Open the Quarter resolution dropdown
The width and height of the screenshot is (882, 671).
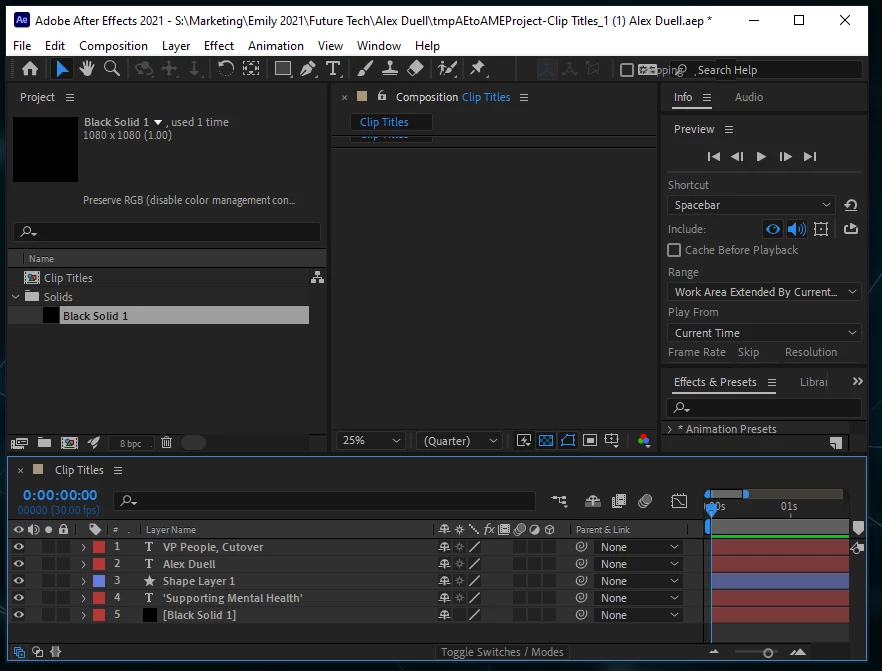click(460, 440)
